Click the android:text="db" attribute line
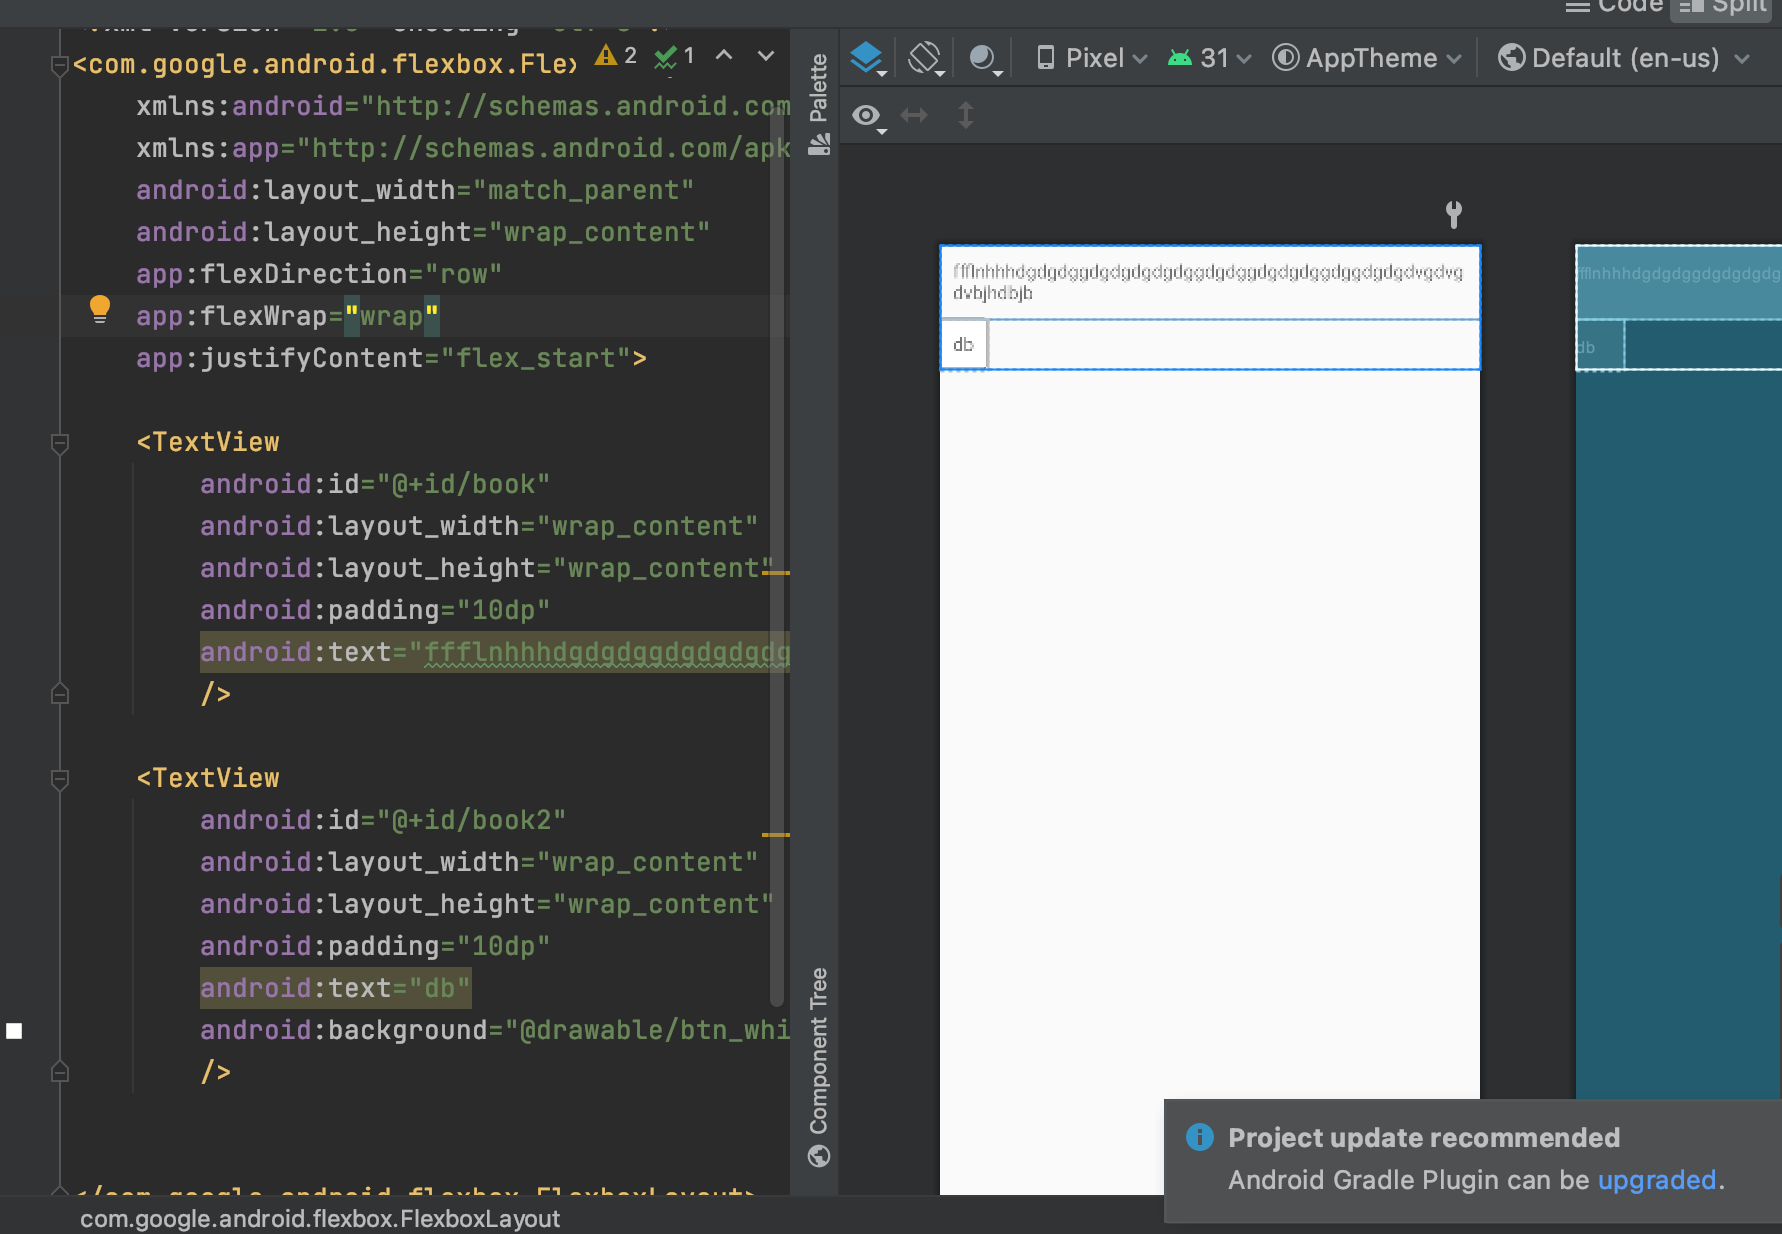This screenshot has width=1782, height=1234. (x=335, y=988)
